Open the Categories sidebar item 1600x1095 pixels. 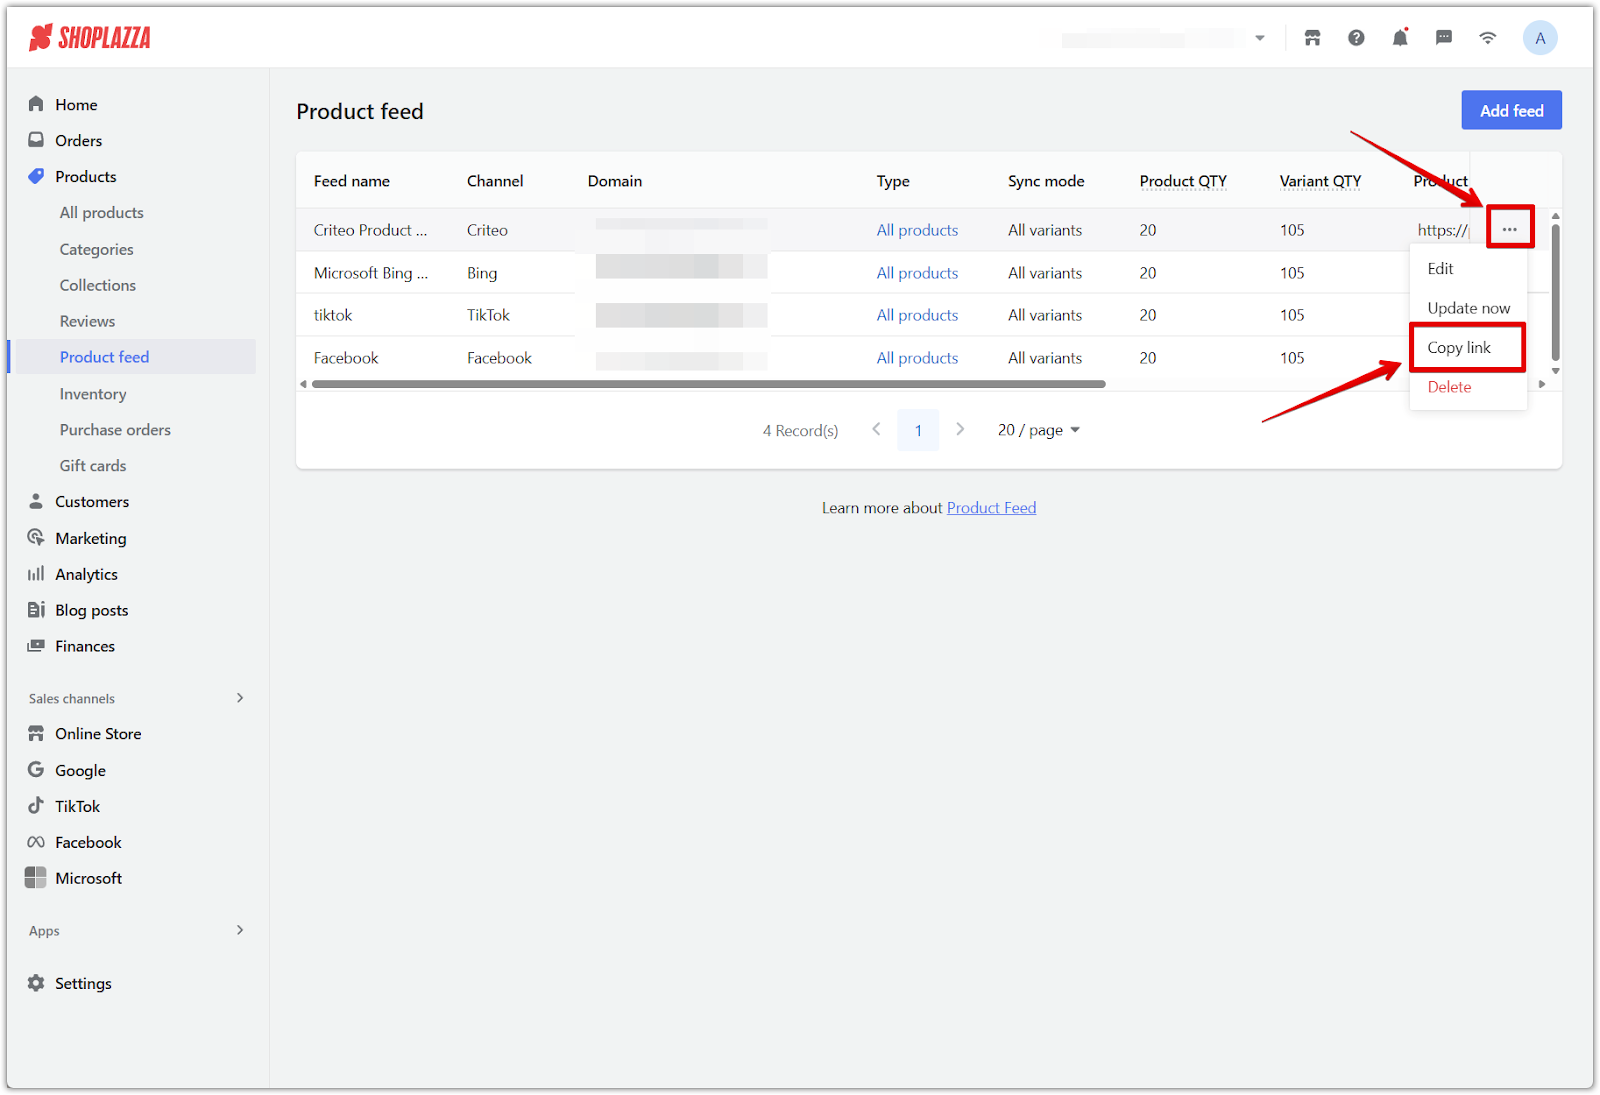tap(96, 249)
